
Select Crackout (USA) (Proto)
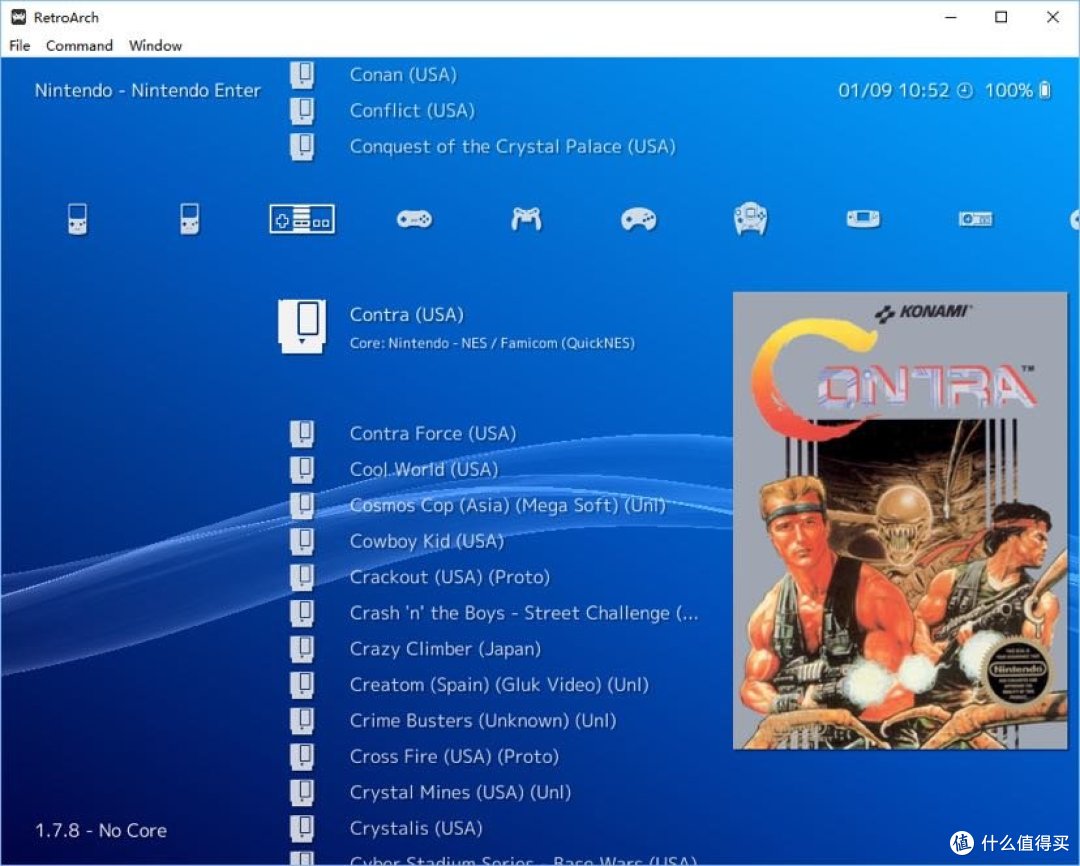(x=450, y=577)
